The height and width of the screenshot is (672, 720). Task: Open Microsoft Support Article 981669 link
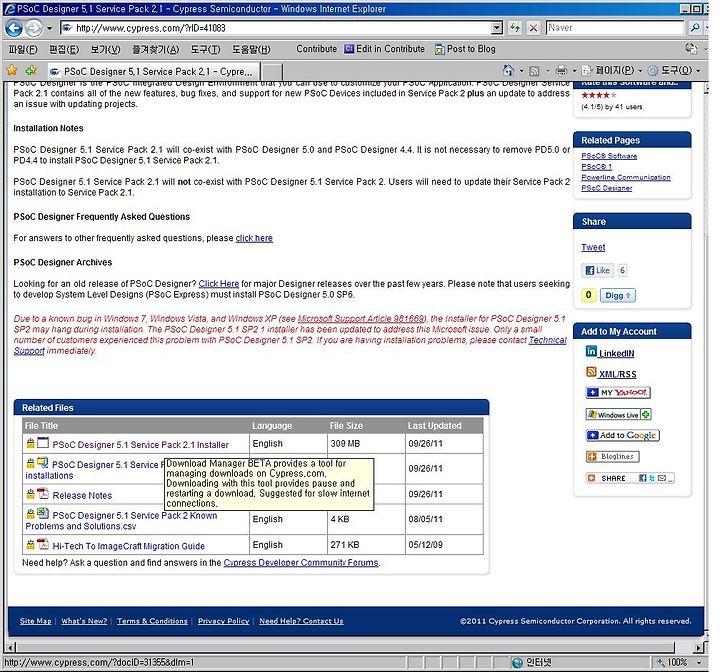[362, 318]
